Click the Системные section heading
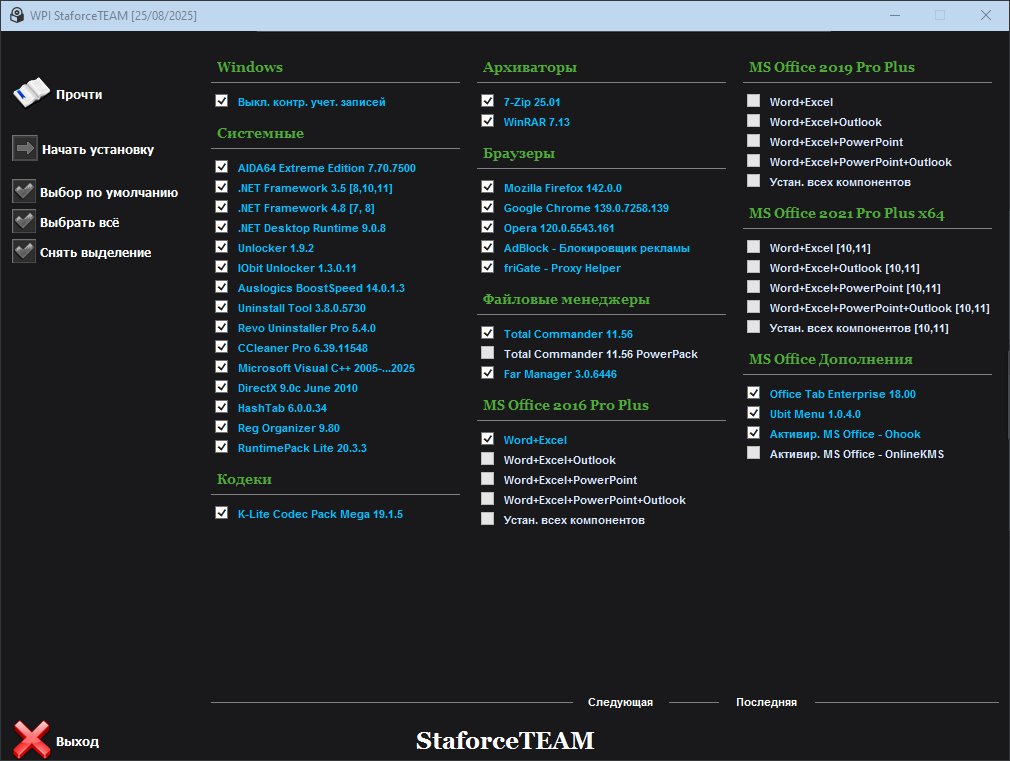This screenshot has width=1010, height=761. pos(260,133)
